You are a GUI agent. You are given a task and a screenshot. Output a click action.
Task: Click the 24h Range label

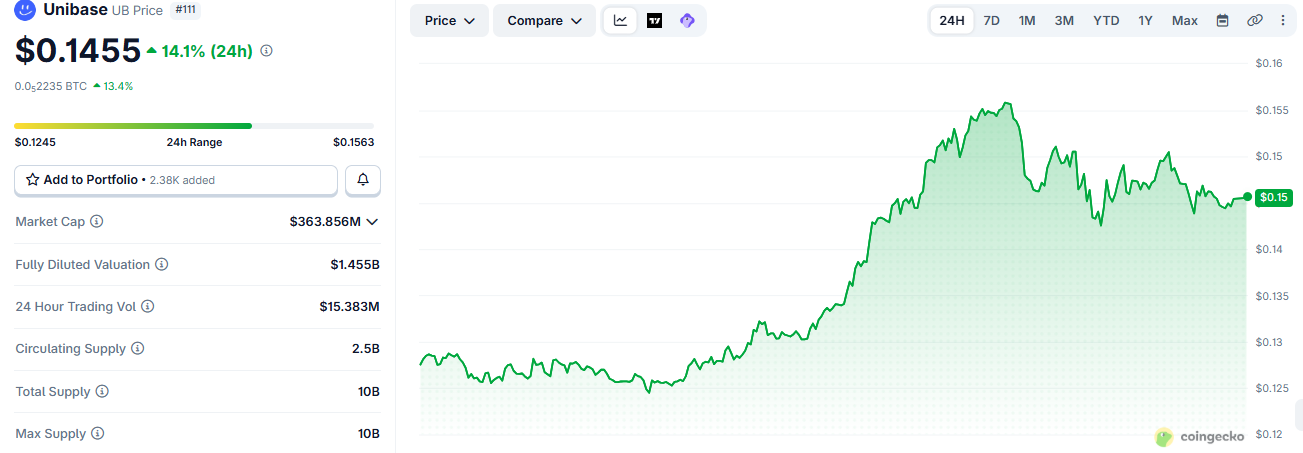(x=194, y=142)
